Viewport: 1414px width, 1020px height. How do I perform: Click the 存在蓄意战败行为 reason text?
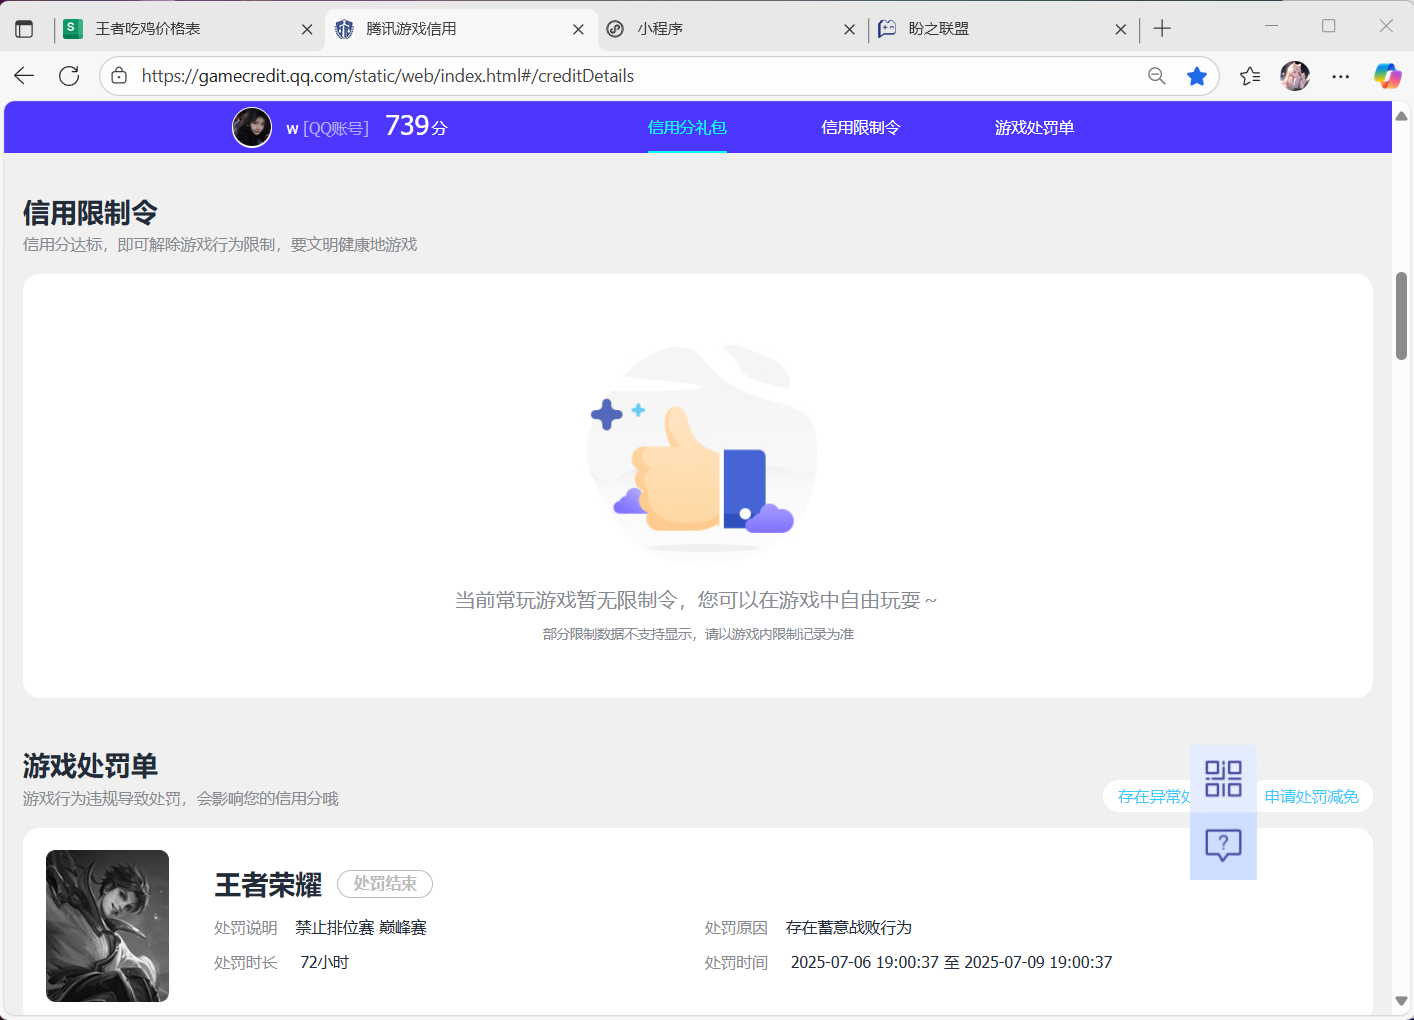pos(849,928)
